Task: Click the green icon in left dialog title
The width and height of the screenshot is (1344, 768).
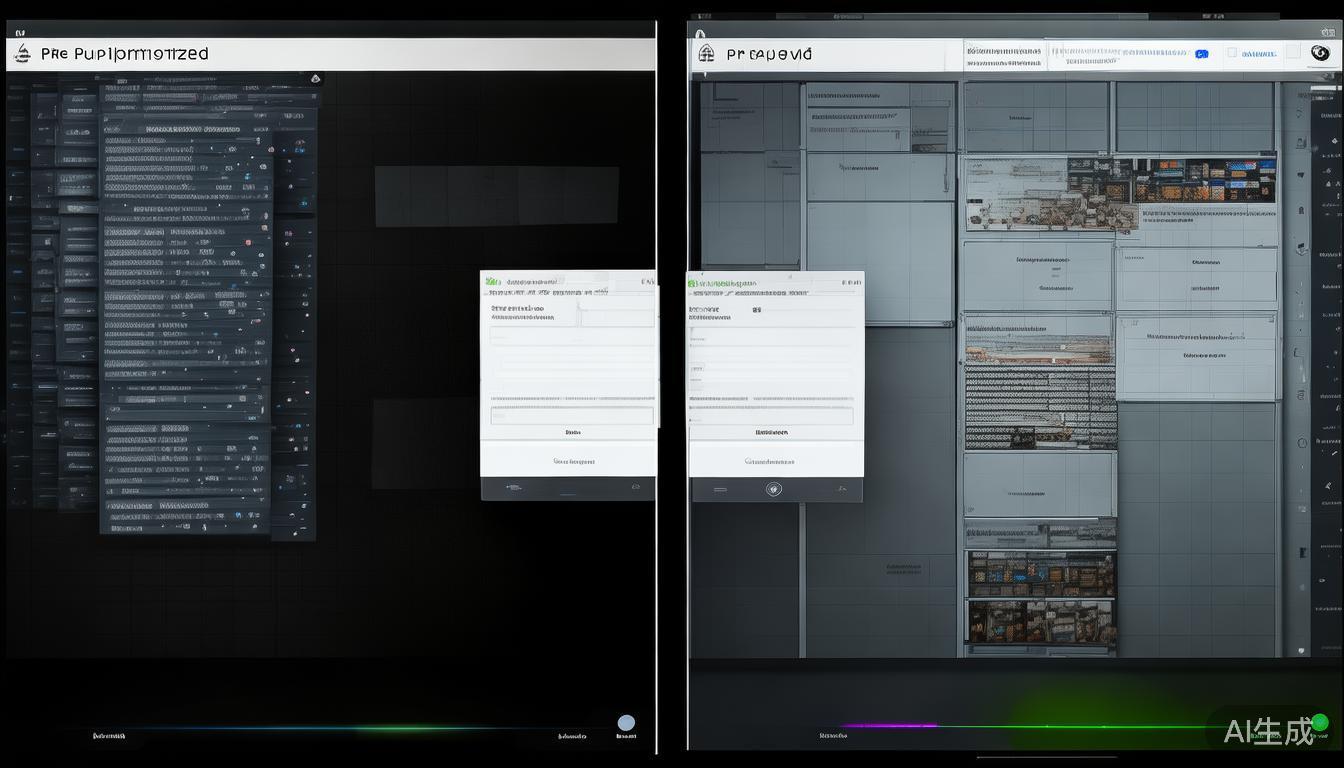Action: [492, 282]
